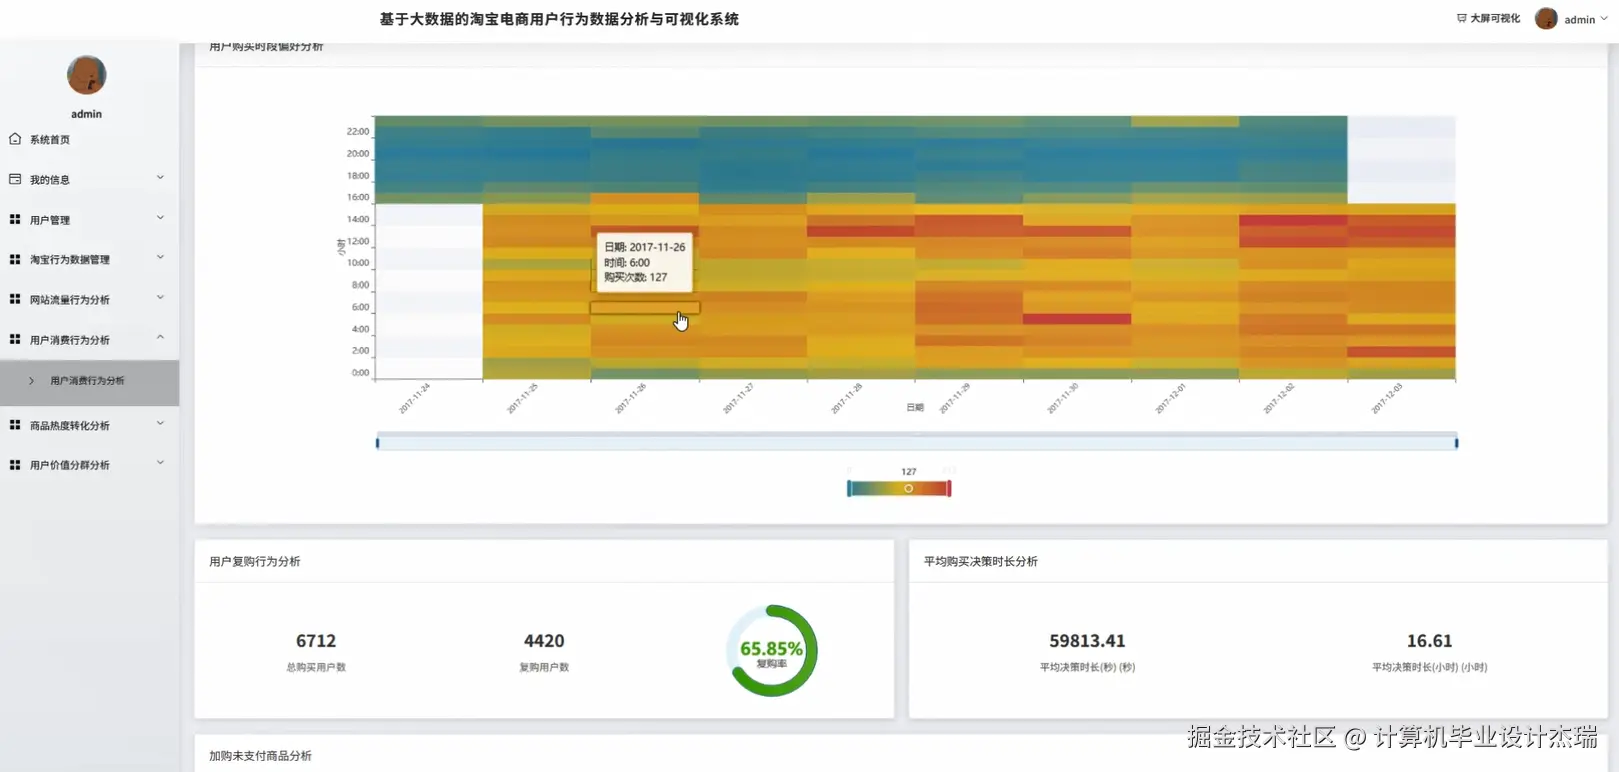
Task: Click the grid icon beside 商品热度转化分析
Action: [x=15, y=425]
